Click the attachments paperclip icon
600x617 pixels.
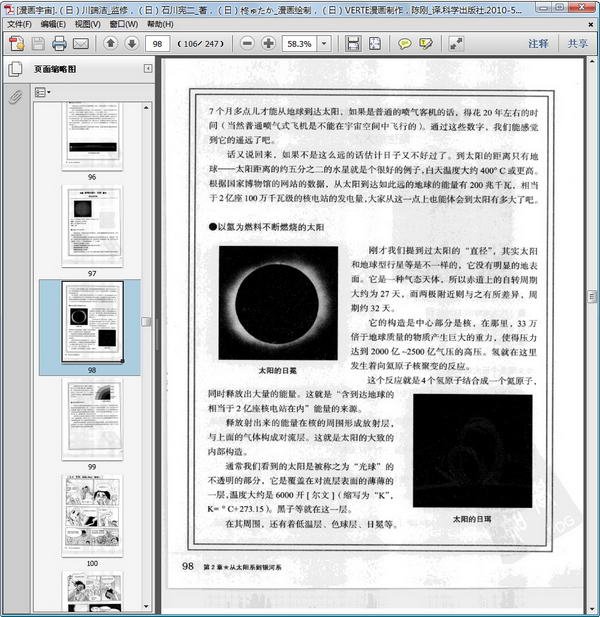coord(15,96)
